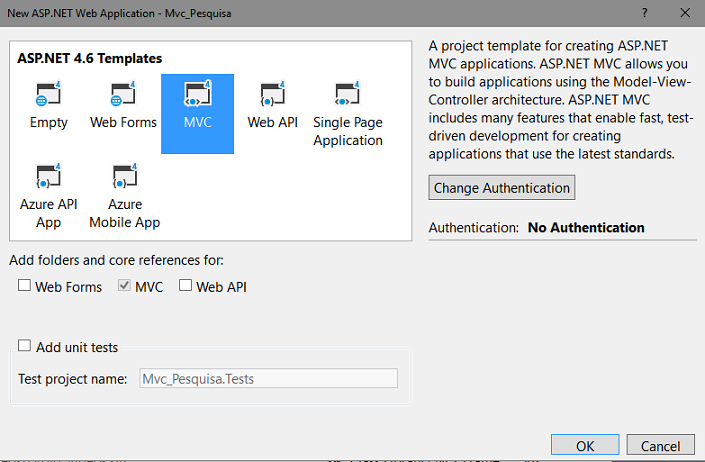Screen dimensions: 705x462
Task: Click the Cancel button
Action: [660, 445]
